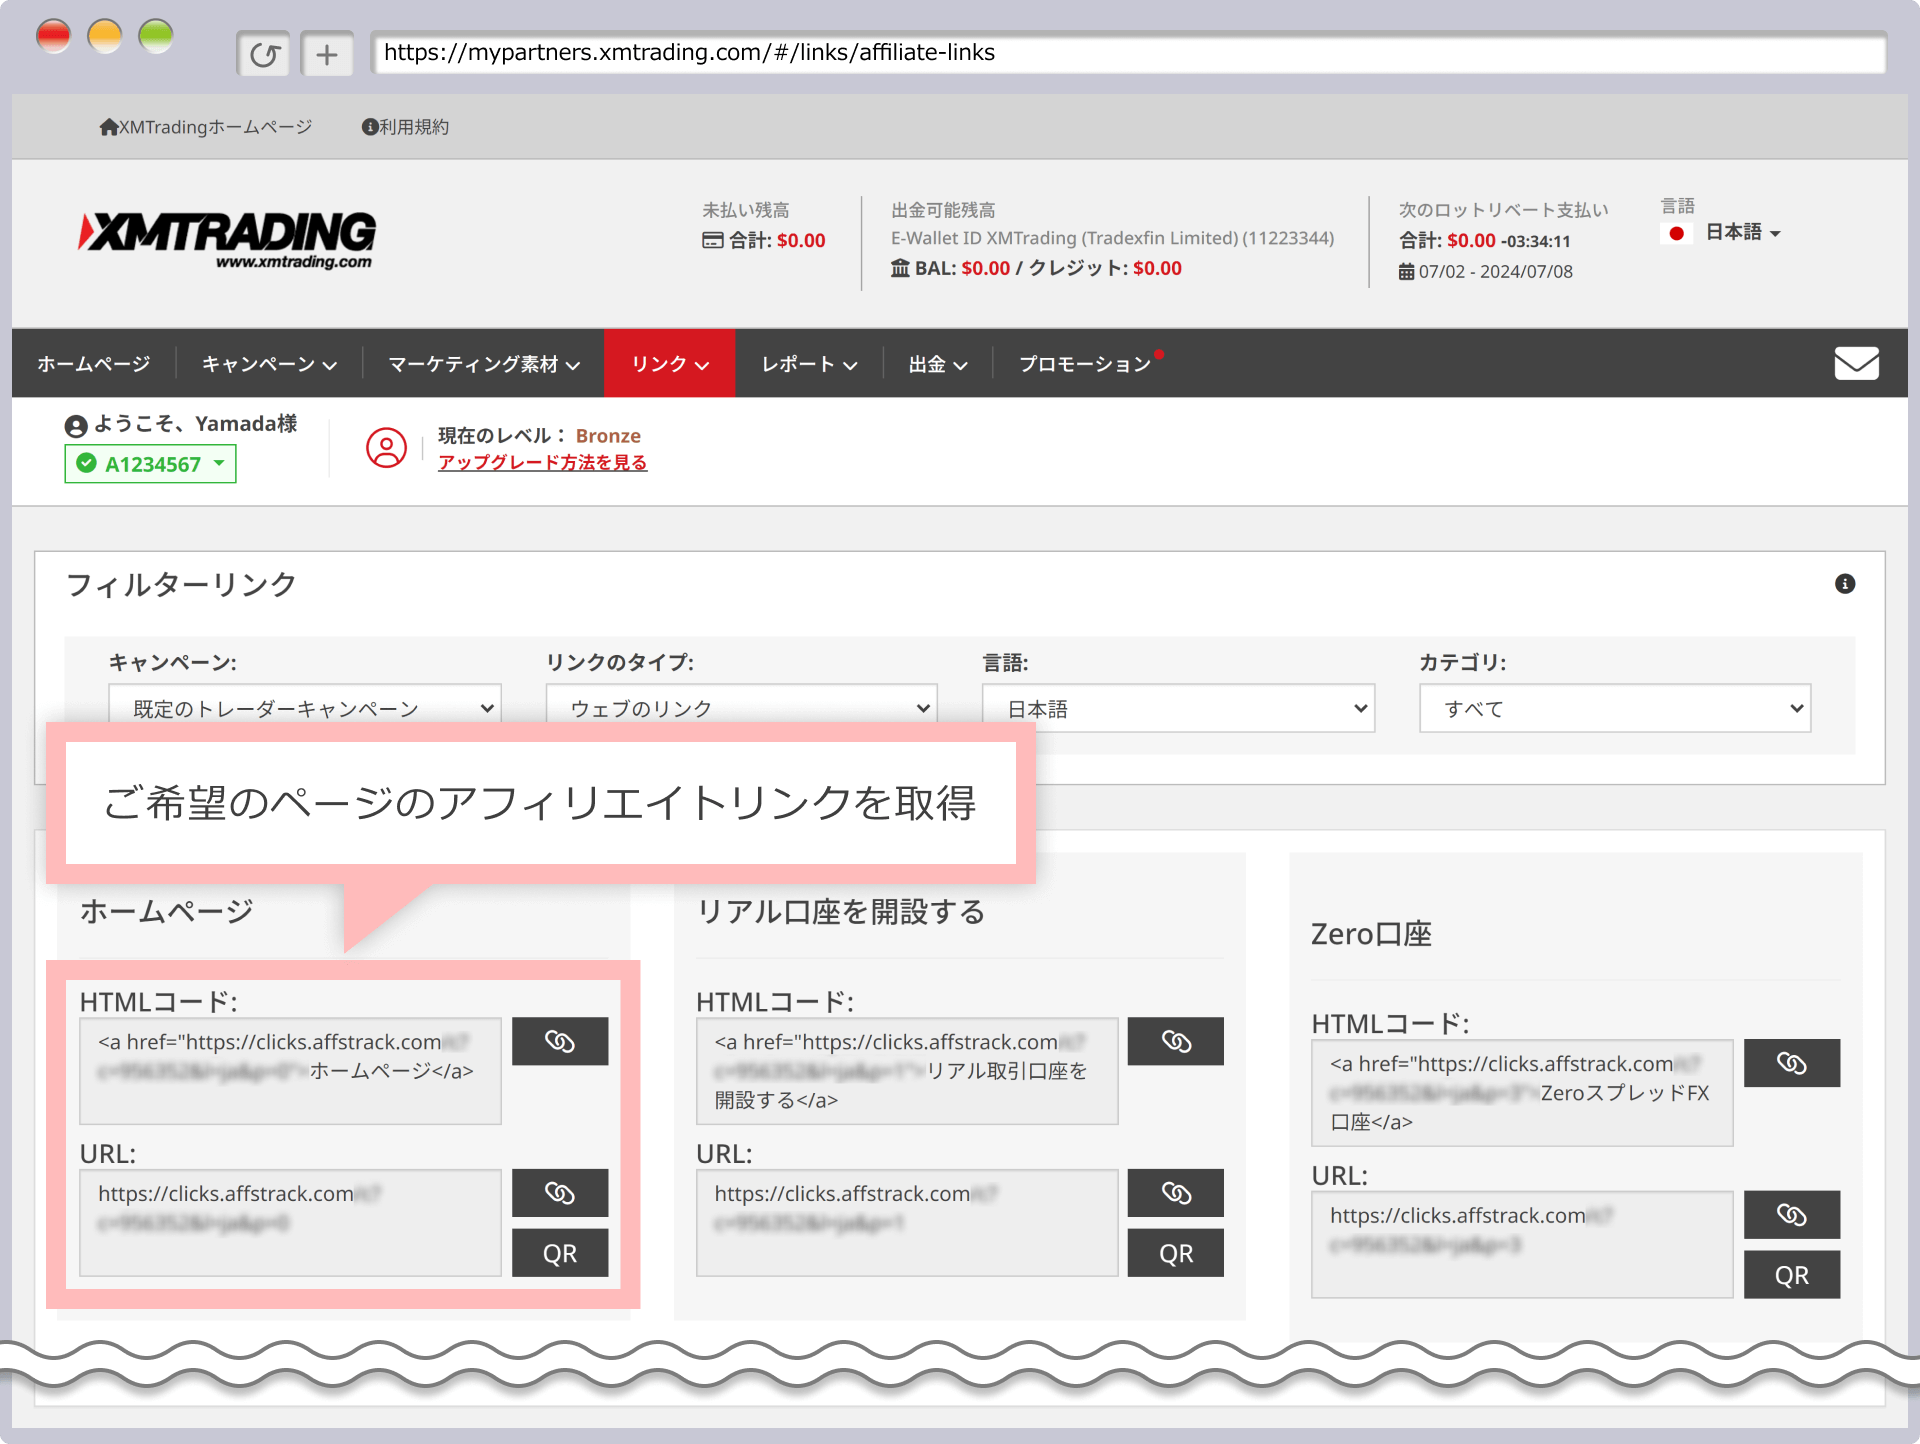
Task: Open the リンク menu
Action: coord(670,364)
